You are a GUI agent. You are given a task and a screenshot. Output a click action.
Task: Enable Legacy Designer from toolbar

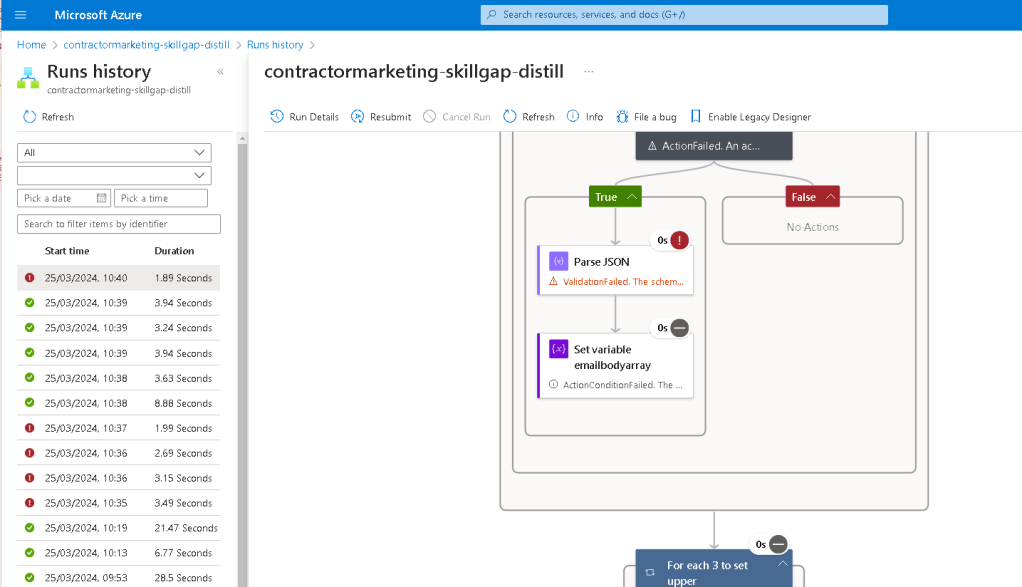tap(750, 117)
